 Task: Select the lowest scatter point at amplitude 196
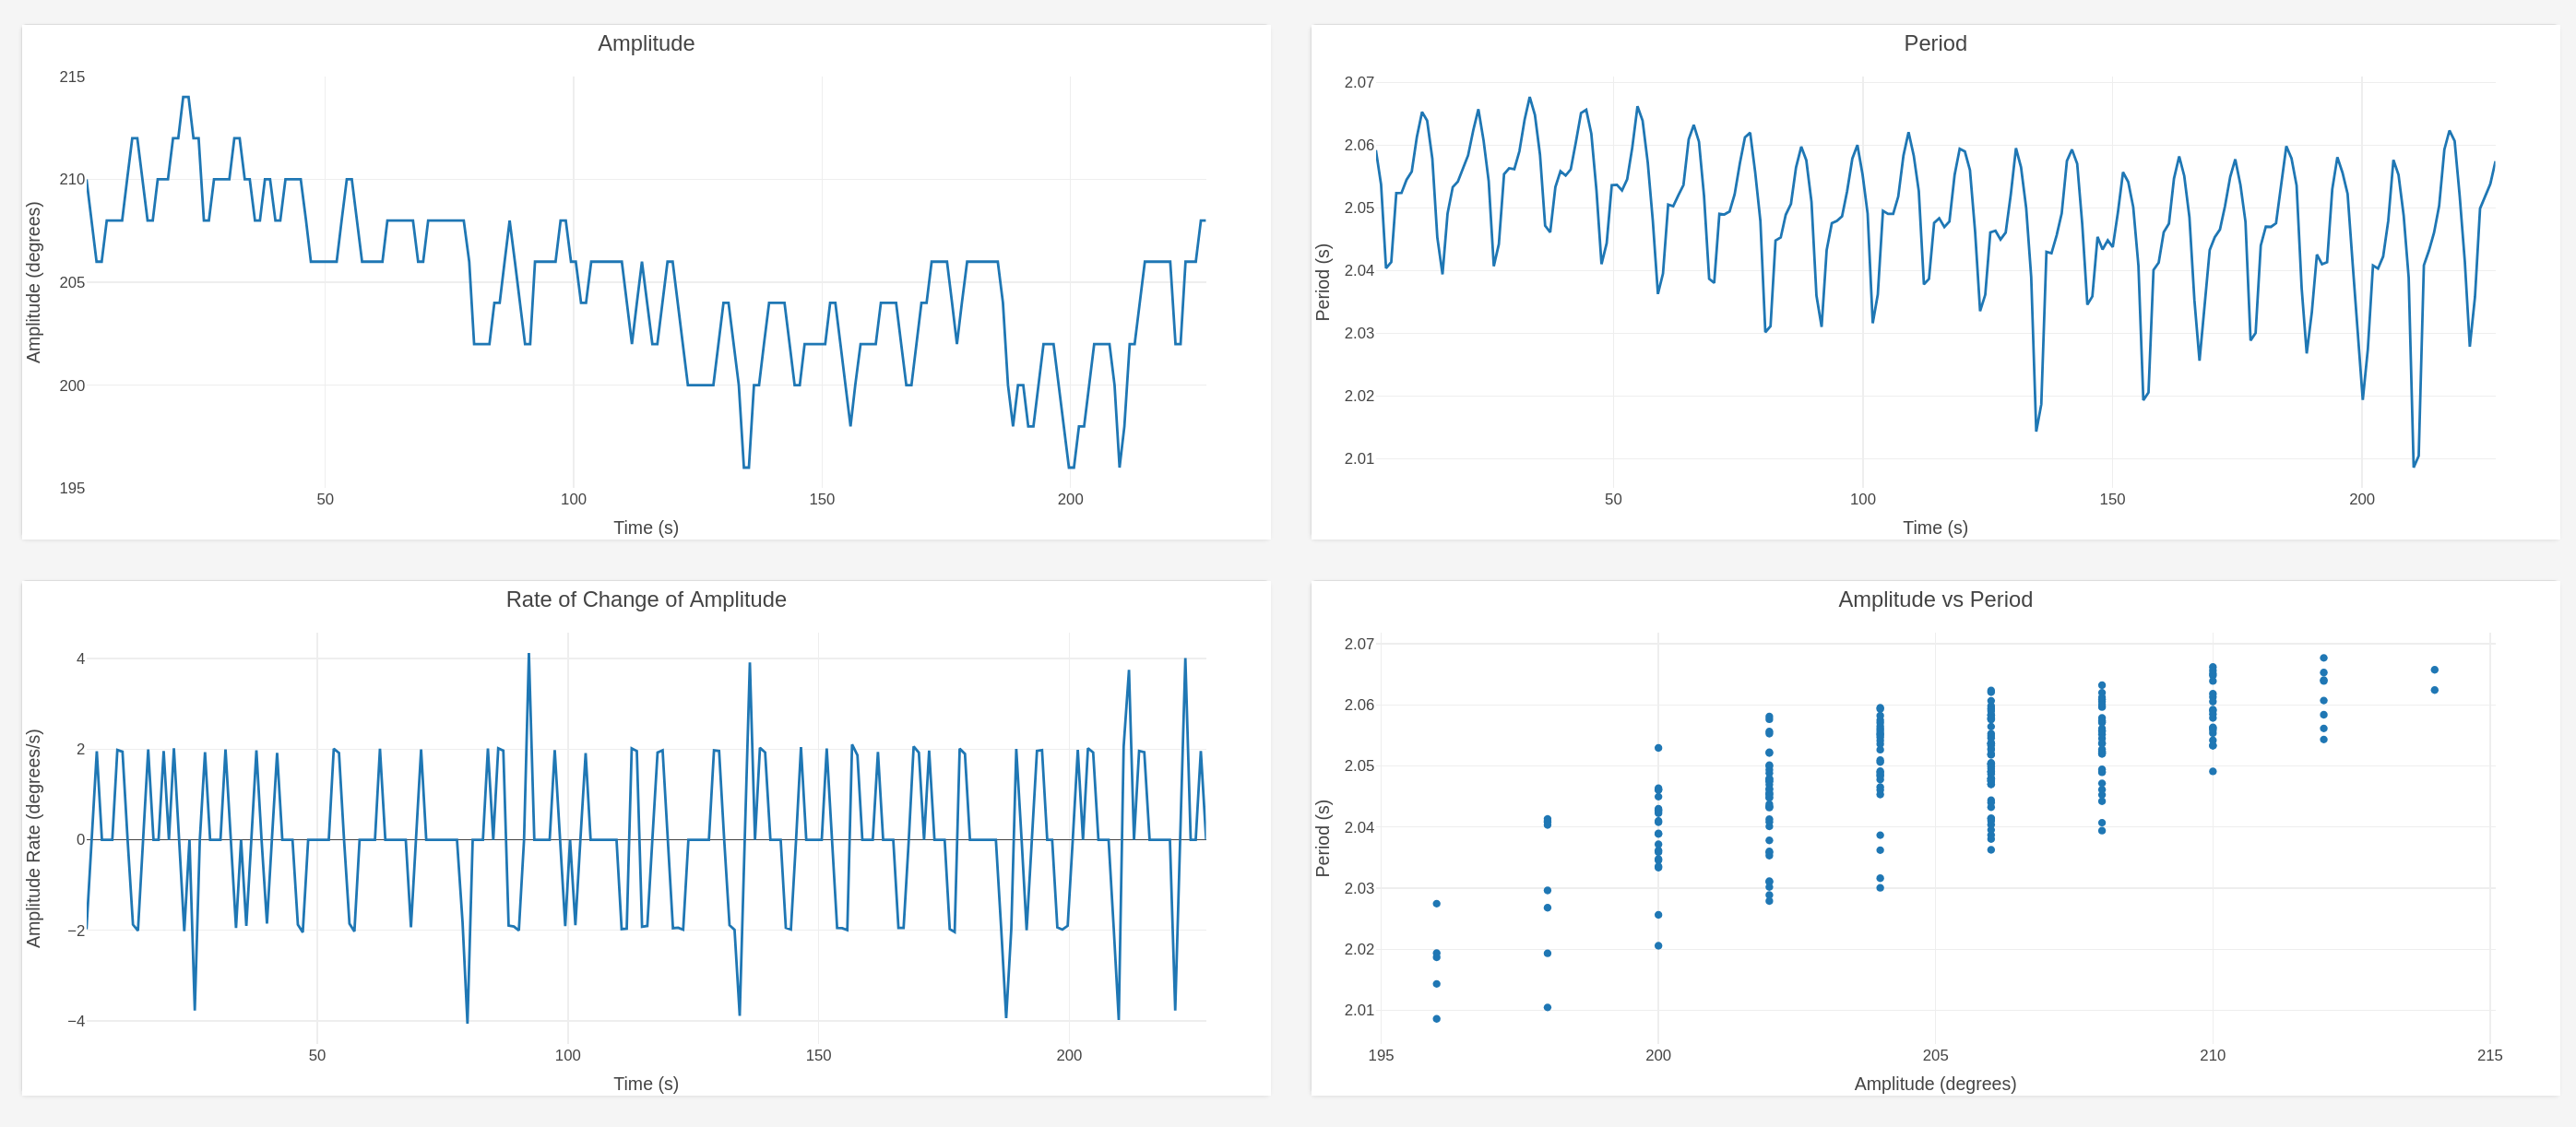point(1436,1019)
